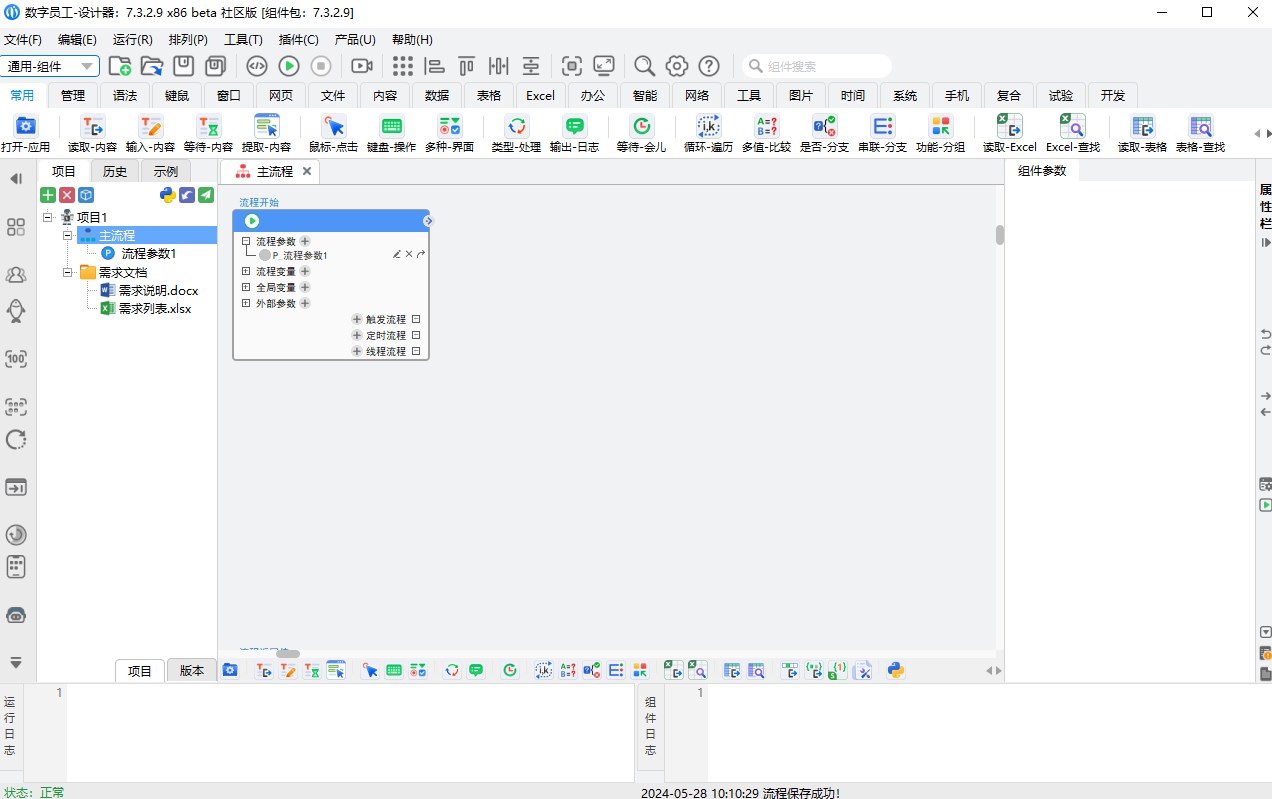
Task: Collapse the 需求文档 folder node
Action: (68, 272)
